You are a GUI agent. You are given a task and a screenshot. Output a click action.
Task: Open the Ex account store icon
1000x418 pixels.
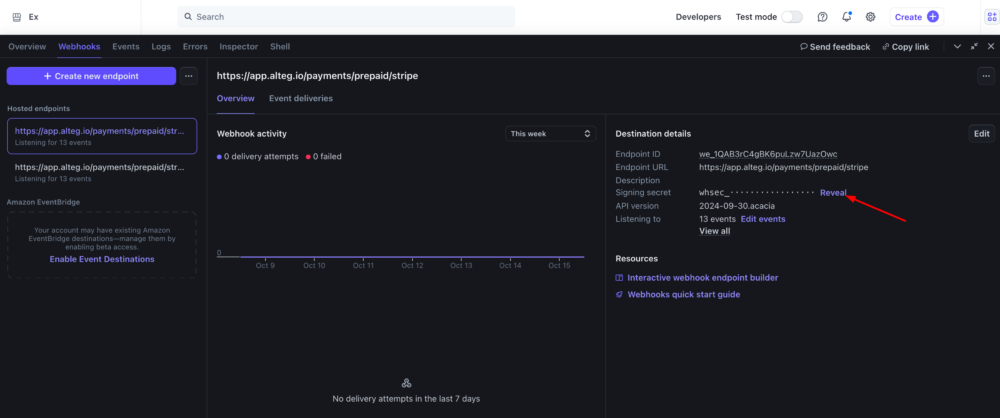[x=17, y=17]
